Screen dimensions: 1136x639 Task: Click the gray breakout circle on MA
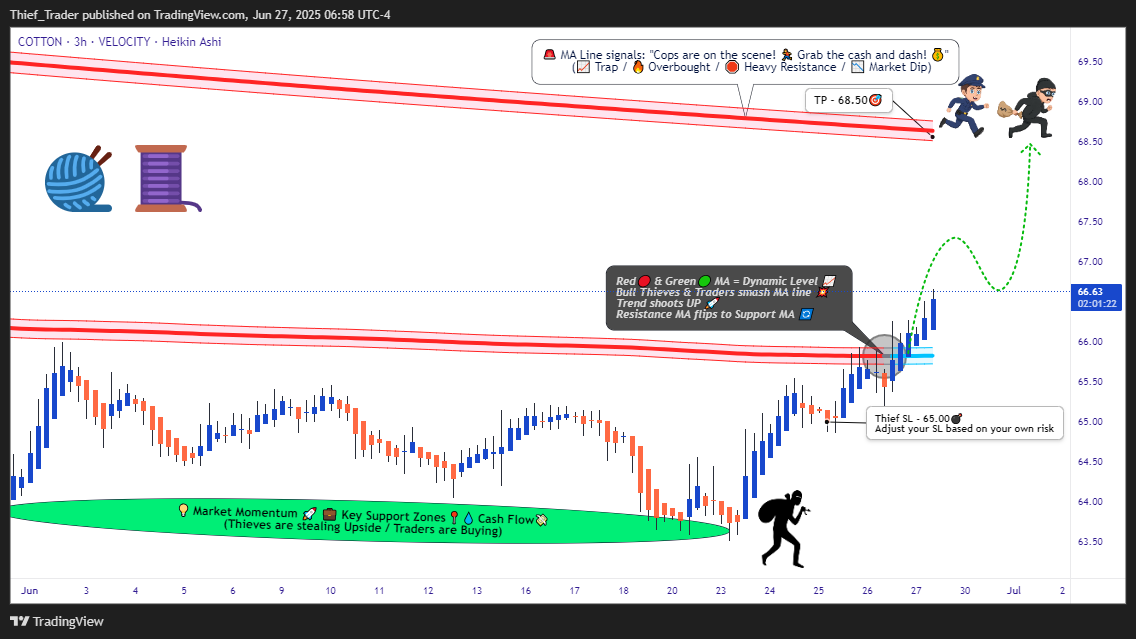(884, 356)
